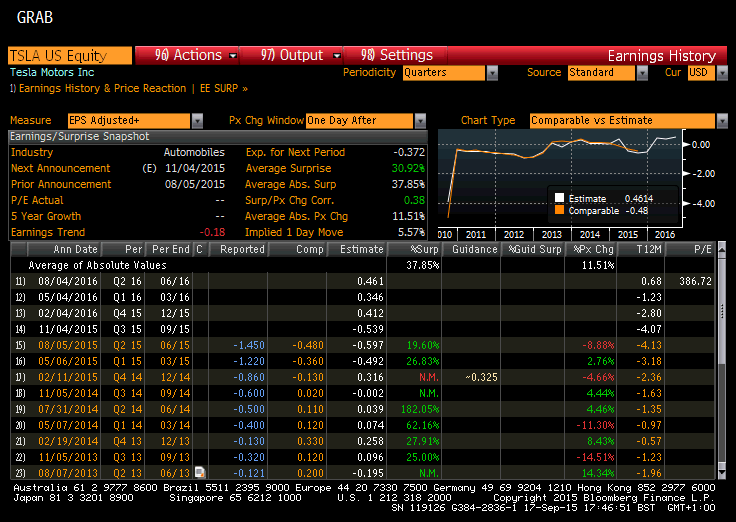The height and width of the screenshot is (522, 736).
Task: Click the Comparable vs Estimate chart type field
Action: click(622, 121)
